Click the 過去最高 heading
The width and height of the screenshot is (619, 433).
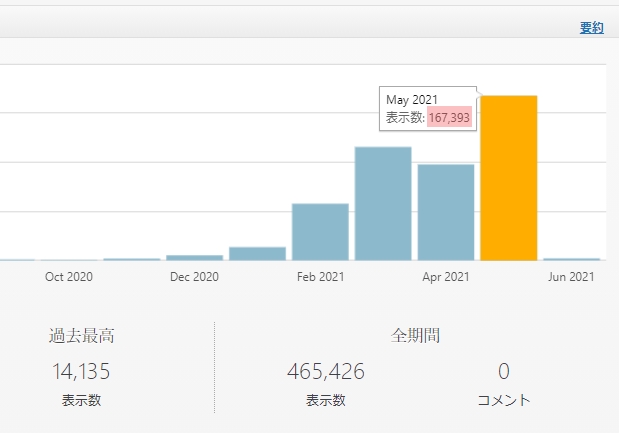(81, 336)
